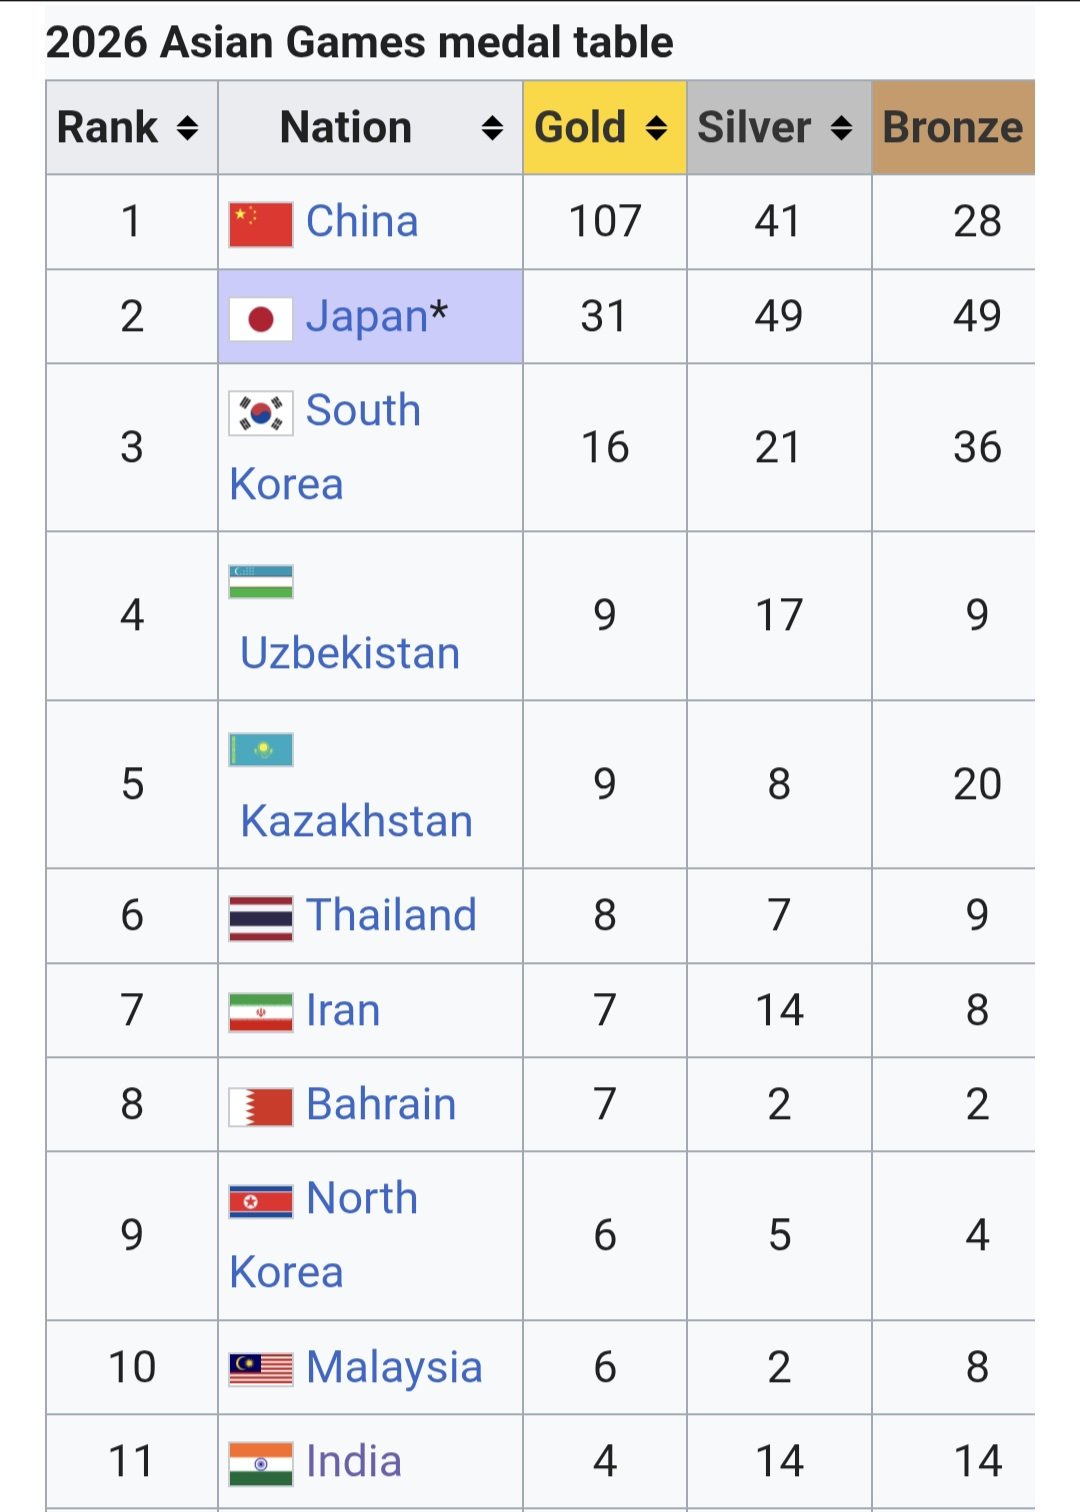Open the Iran link
Screen dimensions: 1080x1512
[x=343, y=1011]
